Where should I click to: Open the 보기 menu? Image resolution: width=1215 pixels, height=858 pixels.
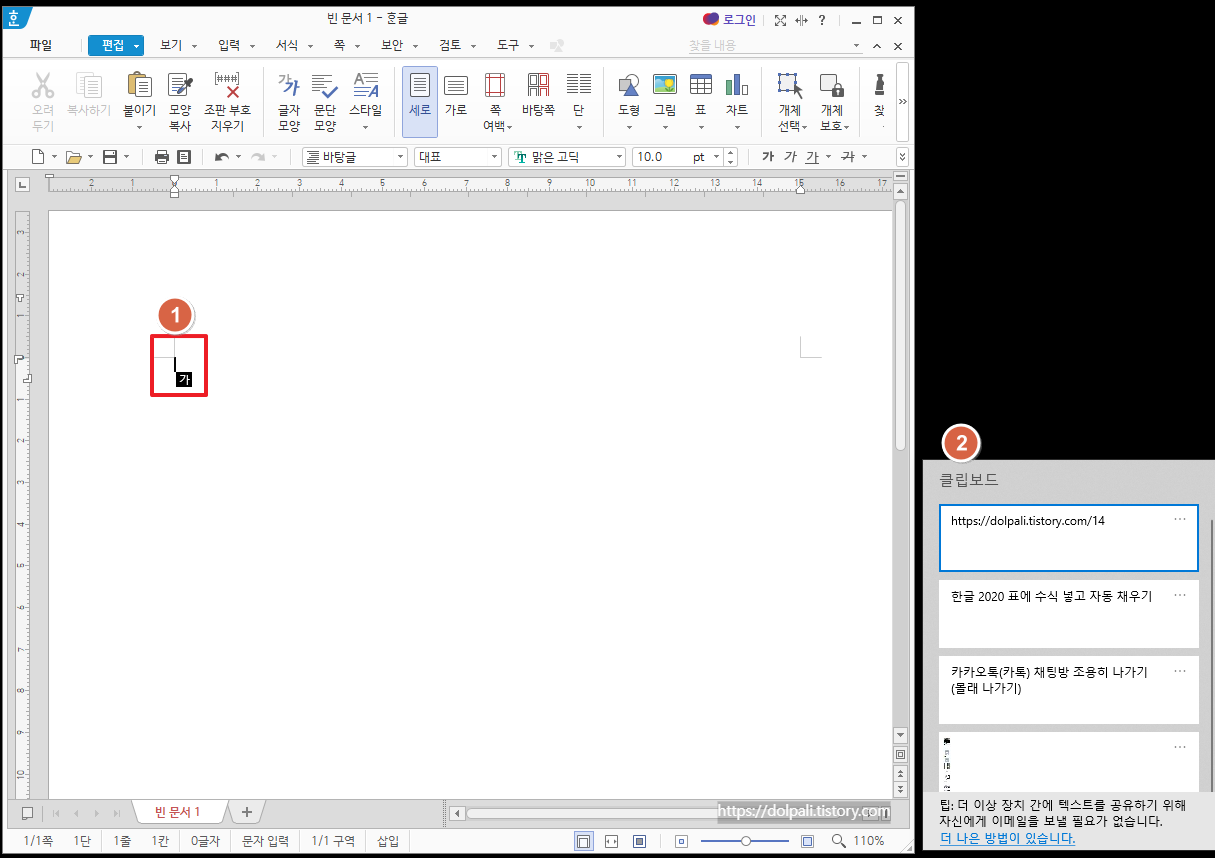coord(172,45)
